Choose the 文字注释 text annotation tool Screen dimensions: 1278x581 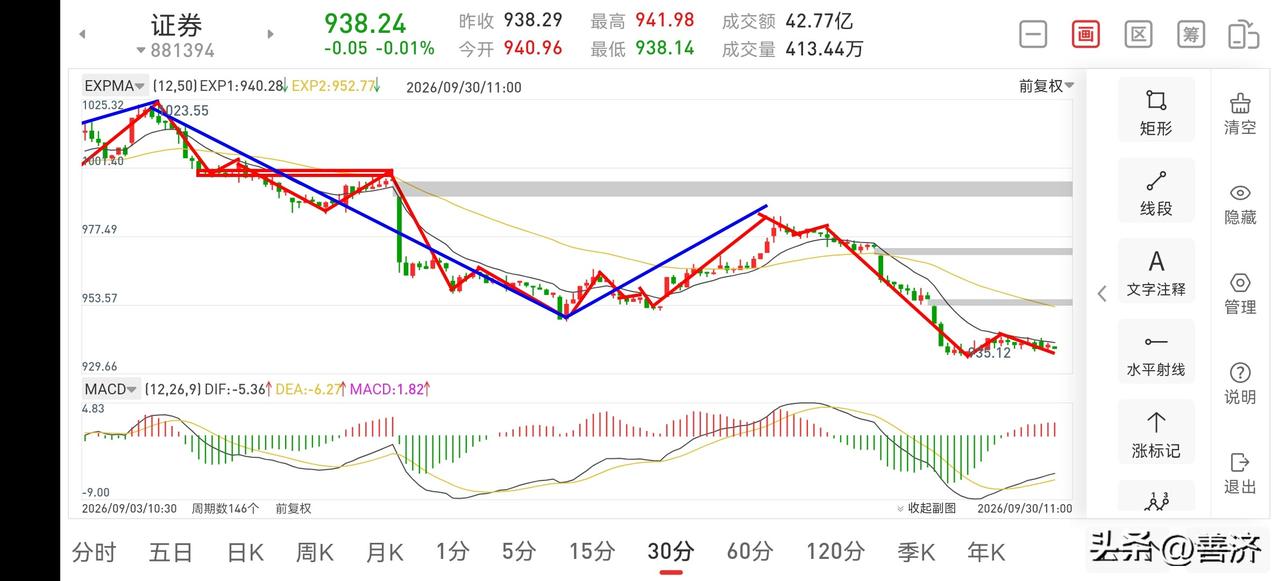(x=1155, y=272)
